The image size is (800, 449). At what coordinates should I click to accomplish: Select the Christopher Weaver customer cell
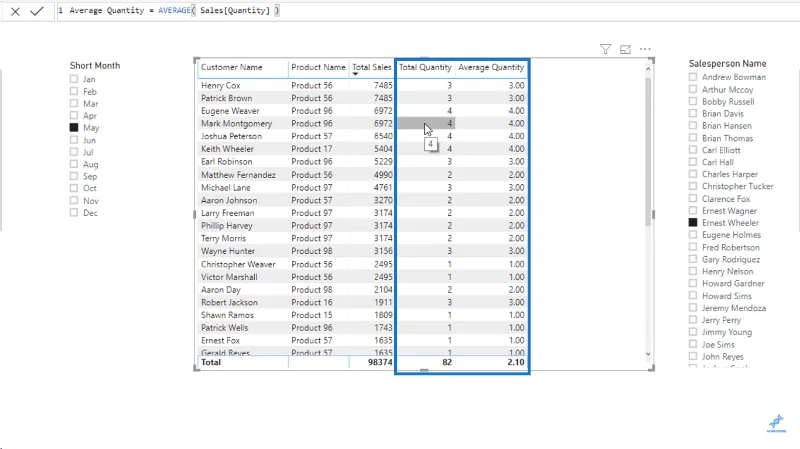(x=238, y=264)
